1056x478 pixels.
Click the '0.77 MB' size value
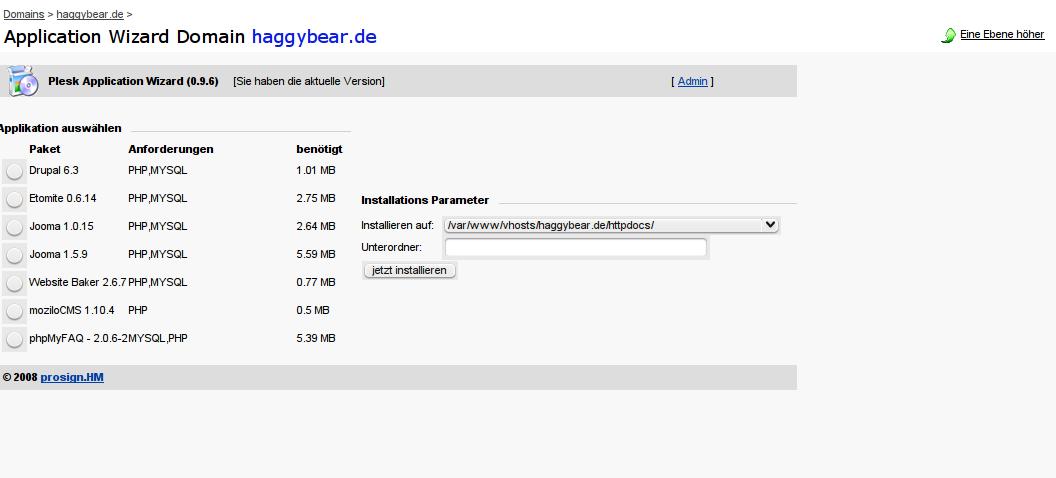point(316,282)
